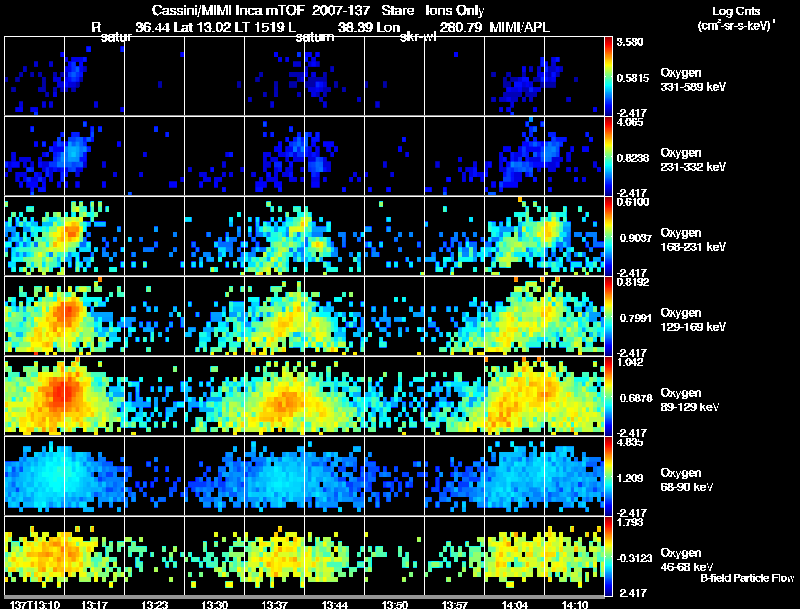Open the 14:10 panel of Oxygen 46-68 keV
This screenshot has width=800, height=609.
click(574, 556)
